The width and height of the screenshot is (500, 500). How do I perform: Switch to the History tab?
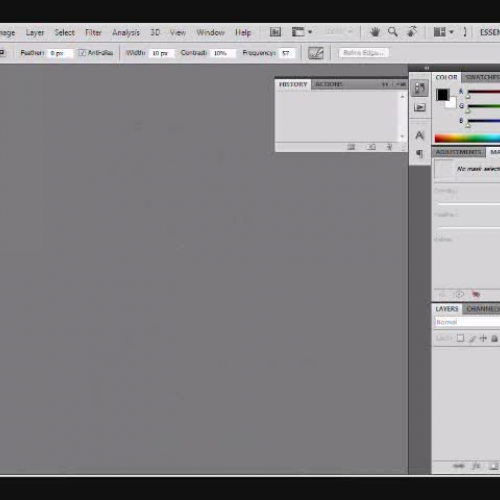tap(293, 84)
